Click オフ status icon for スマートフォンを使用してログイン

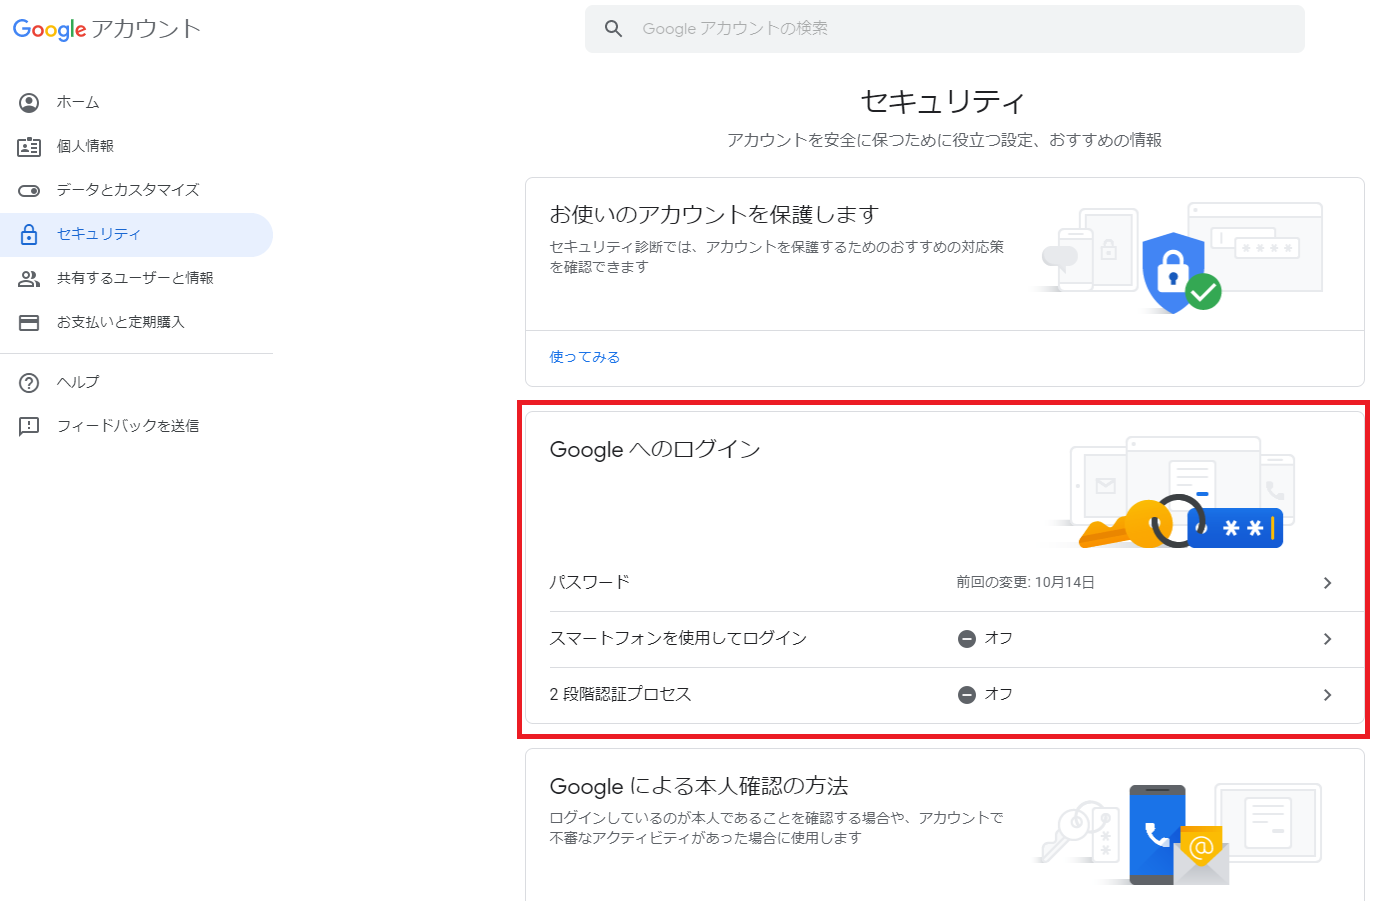coord(967,639)
